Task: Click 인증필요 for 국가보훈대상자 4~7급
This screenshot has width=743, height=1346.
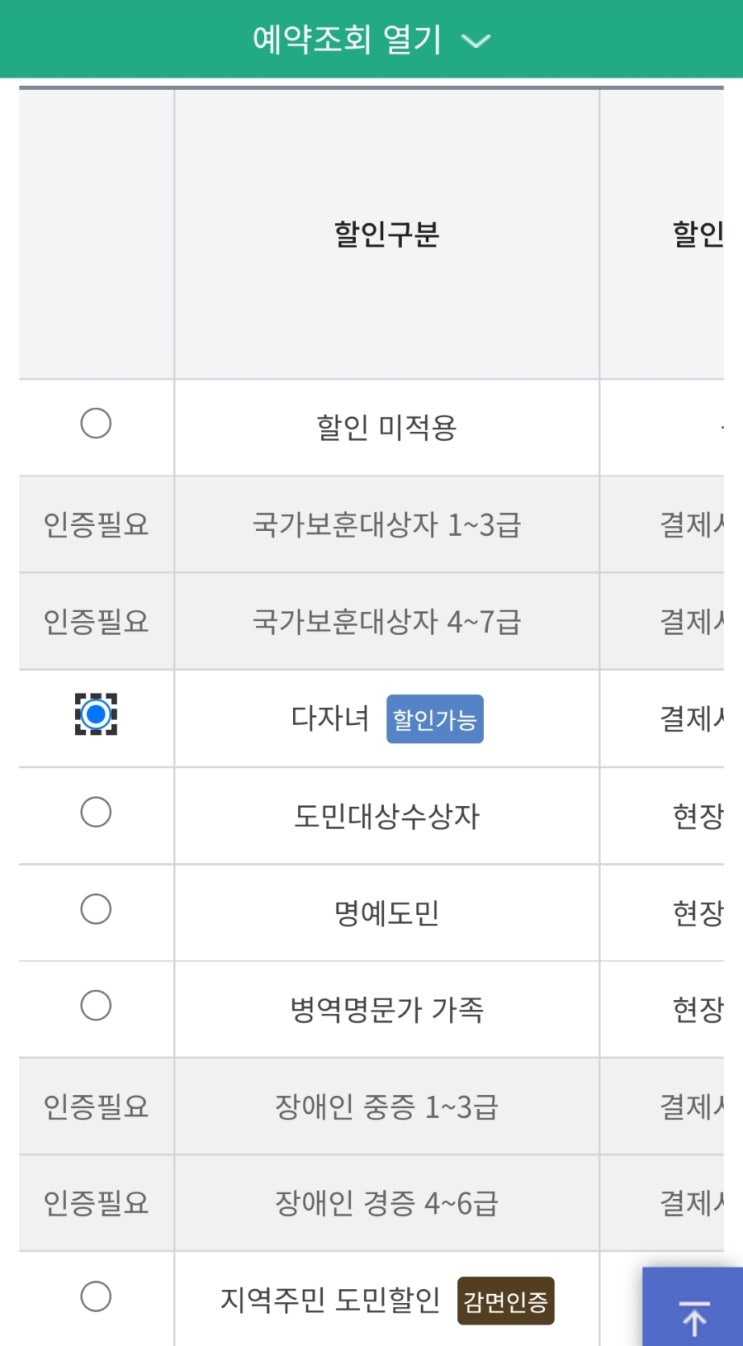Action: [x=96, y=622]
